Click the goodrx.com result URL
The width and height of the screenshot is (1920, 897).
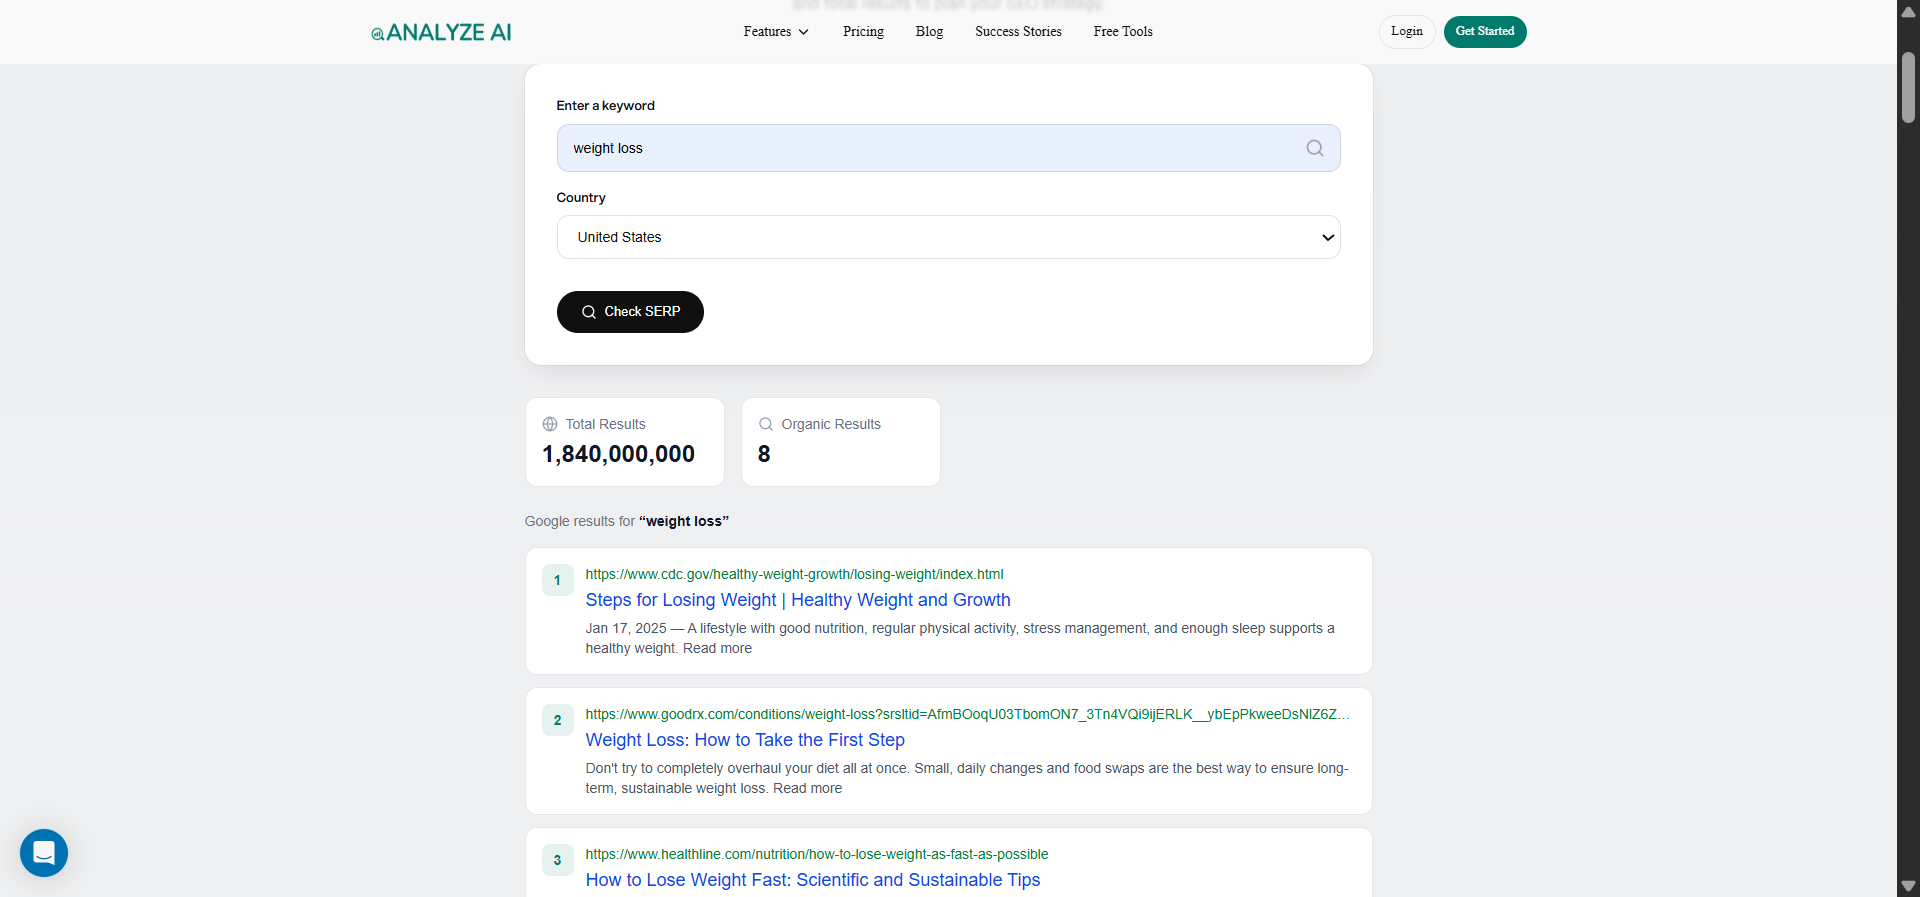[x=967, y=714]
